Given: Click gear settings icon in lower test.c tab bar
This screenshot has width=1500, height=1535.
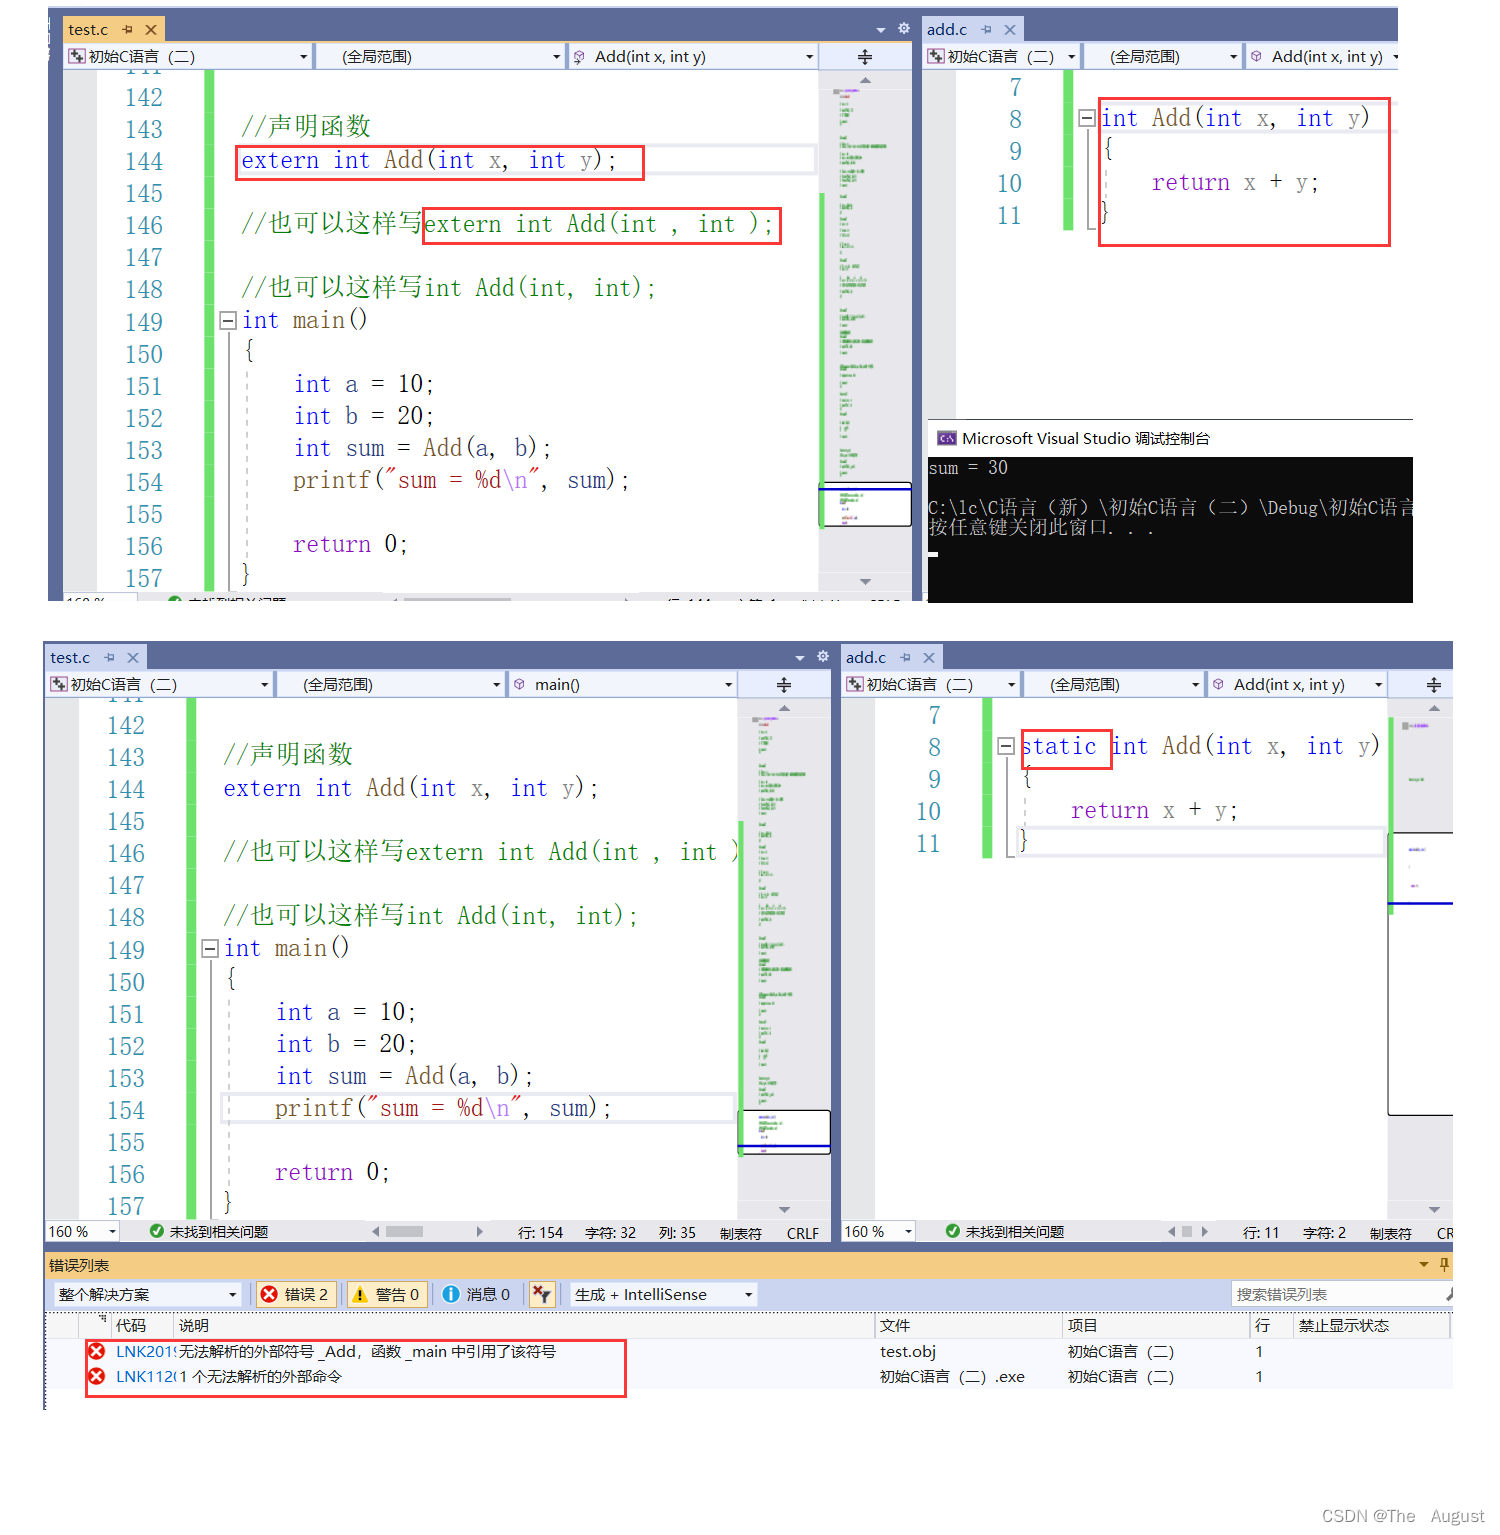Looking at the screenshot, I should click(x=823, y=657).
